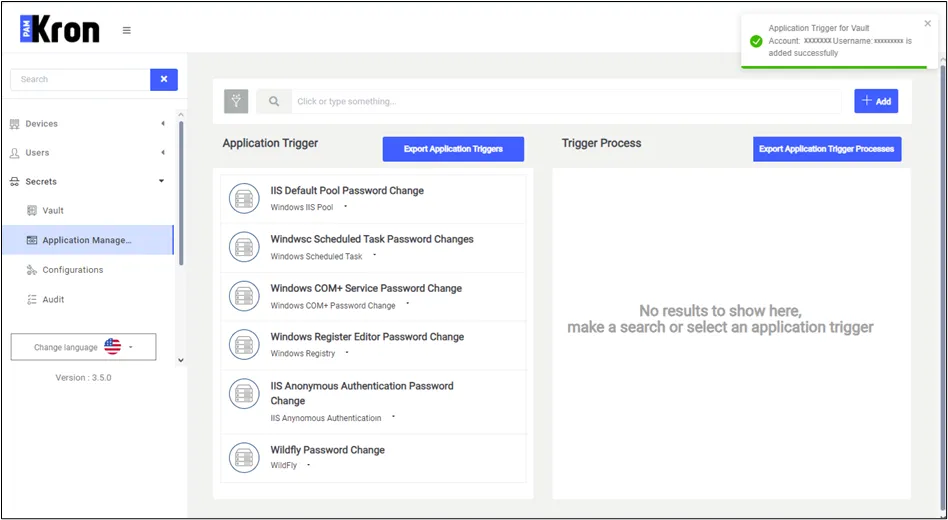Click the Vault icon
This screenshot has height=520, width=948.
tap(32, 210)
